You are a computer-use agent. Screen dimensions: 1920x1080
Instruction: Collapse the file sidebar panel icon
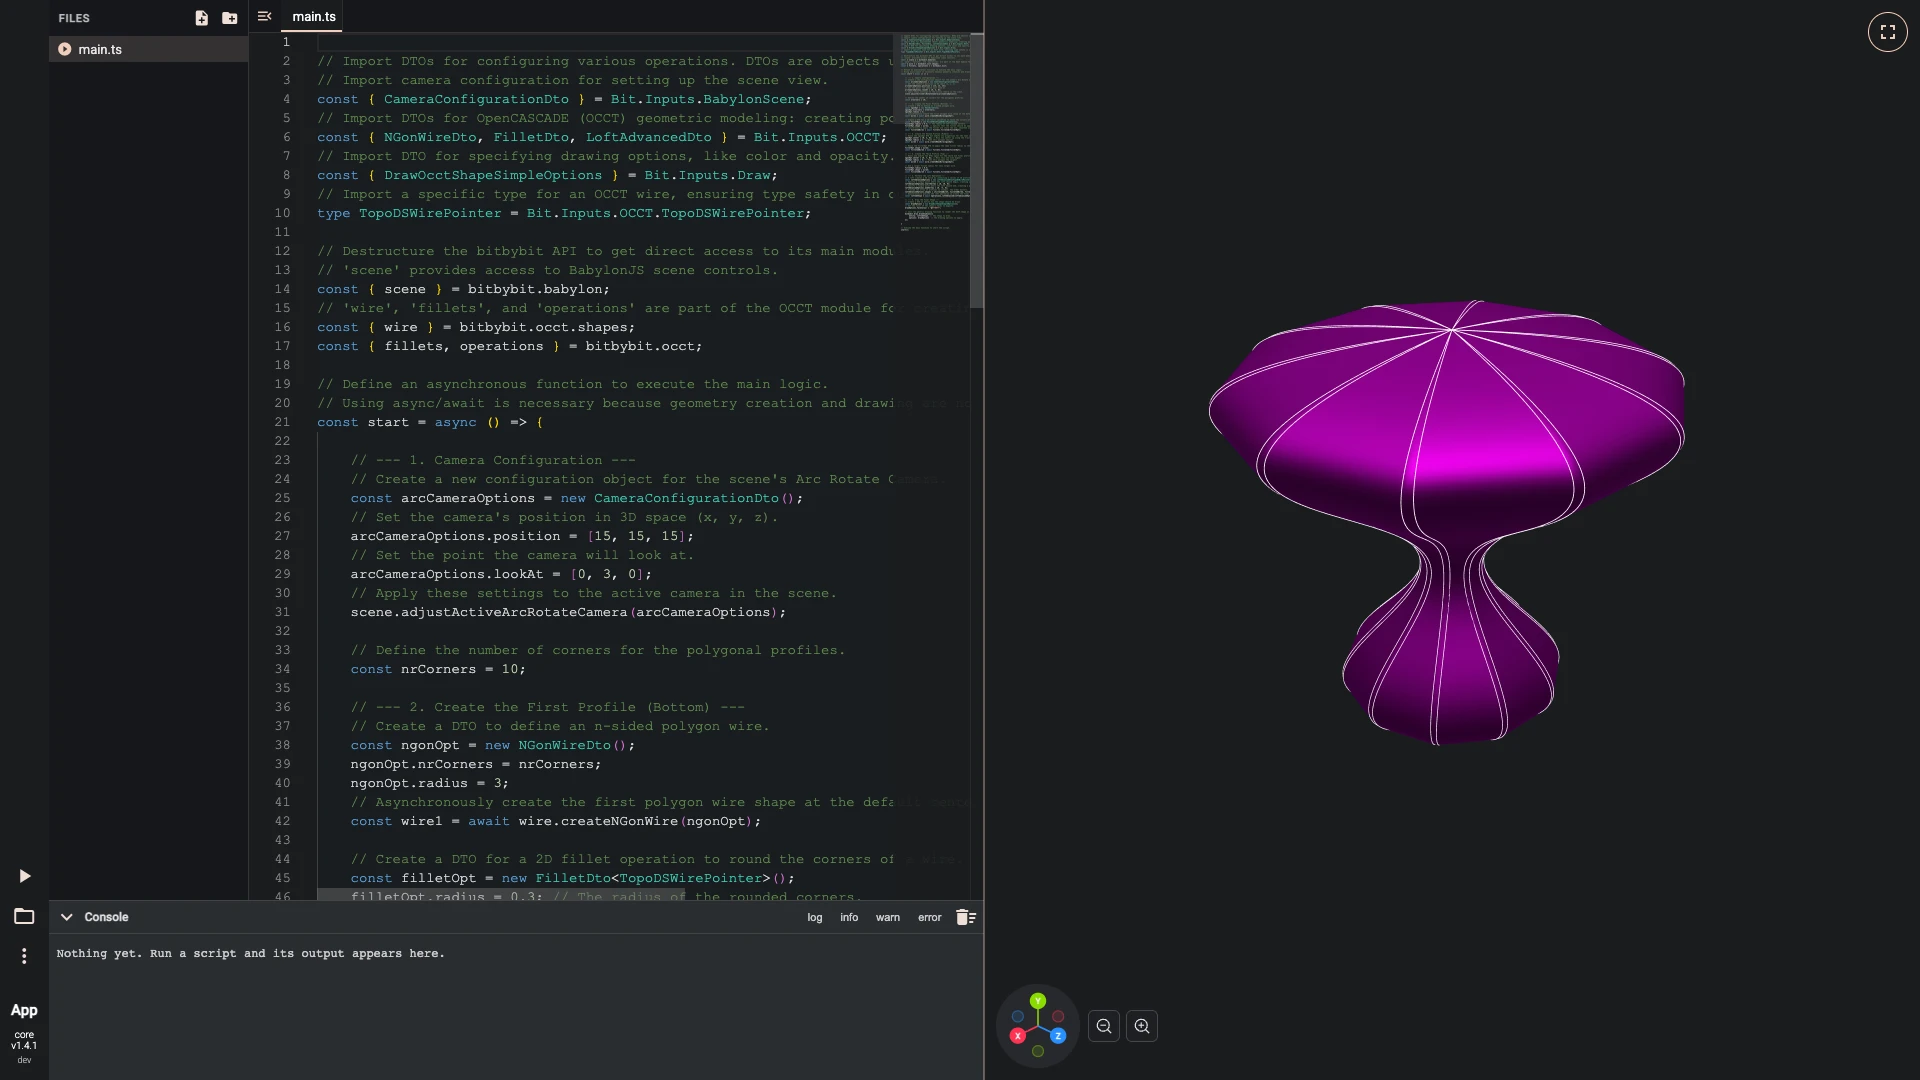tap(264, 16)
